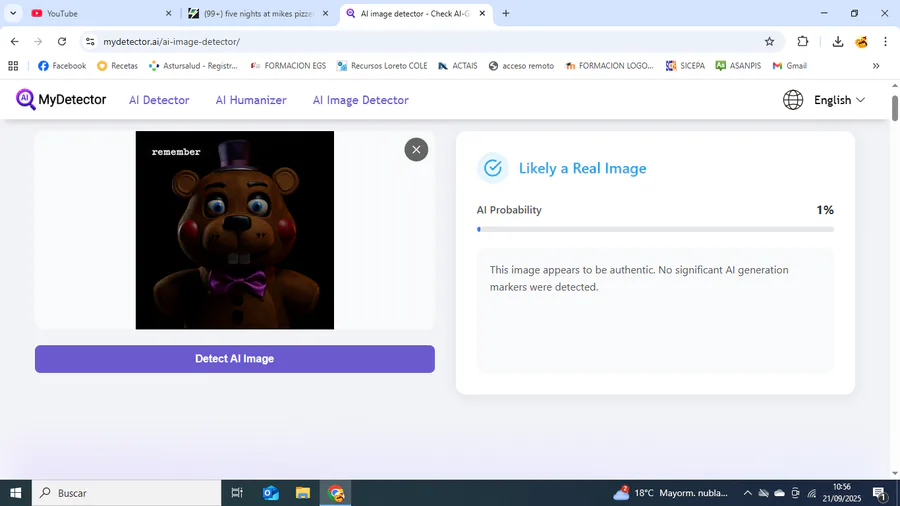This screenshot has height=506, width=900.
Task: Open the FORMACION LOGO bookmark
Action: 610,66
